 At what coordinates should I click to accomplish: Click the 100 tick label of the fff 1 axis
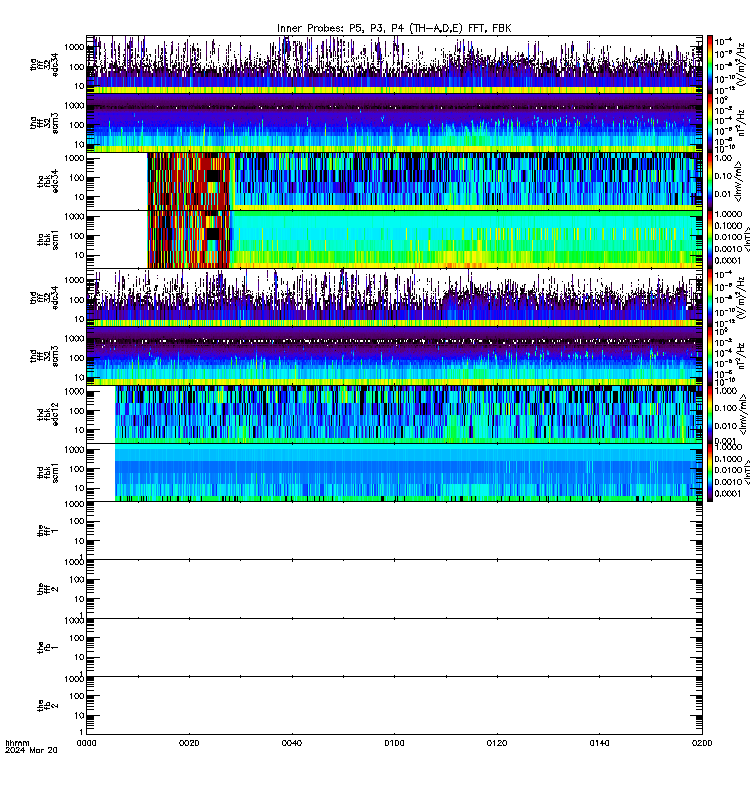77,521
